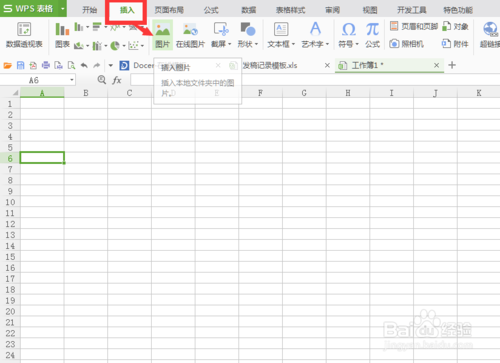This screenshot has height=363, width=500.
Task: Switch to the 开发工具 ribbon tab
Action: point(412,10)
